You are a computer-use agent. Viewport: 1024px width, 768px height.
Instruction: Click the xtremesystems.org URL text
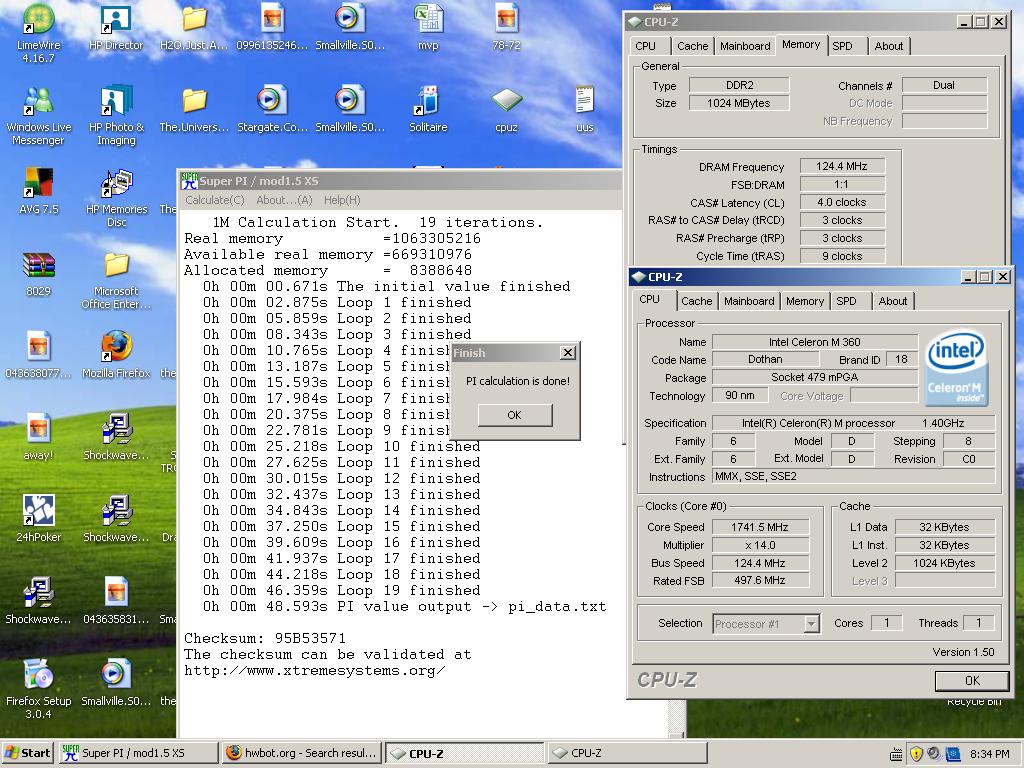tap(314, 671)
